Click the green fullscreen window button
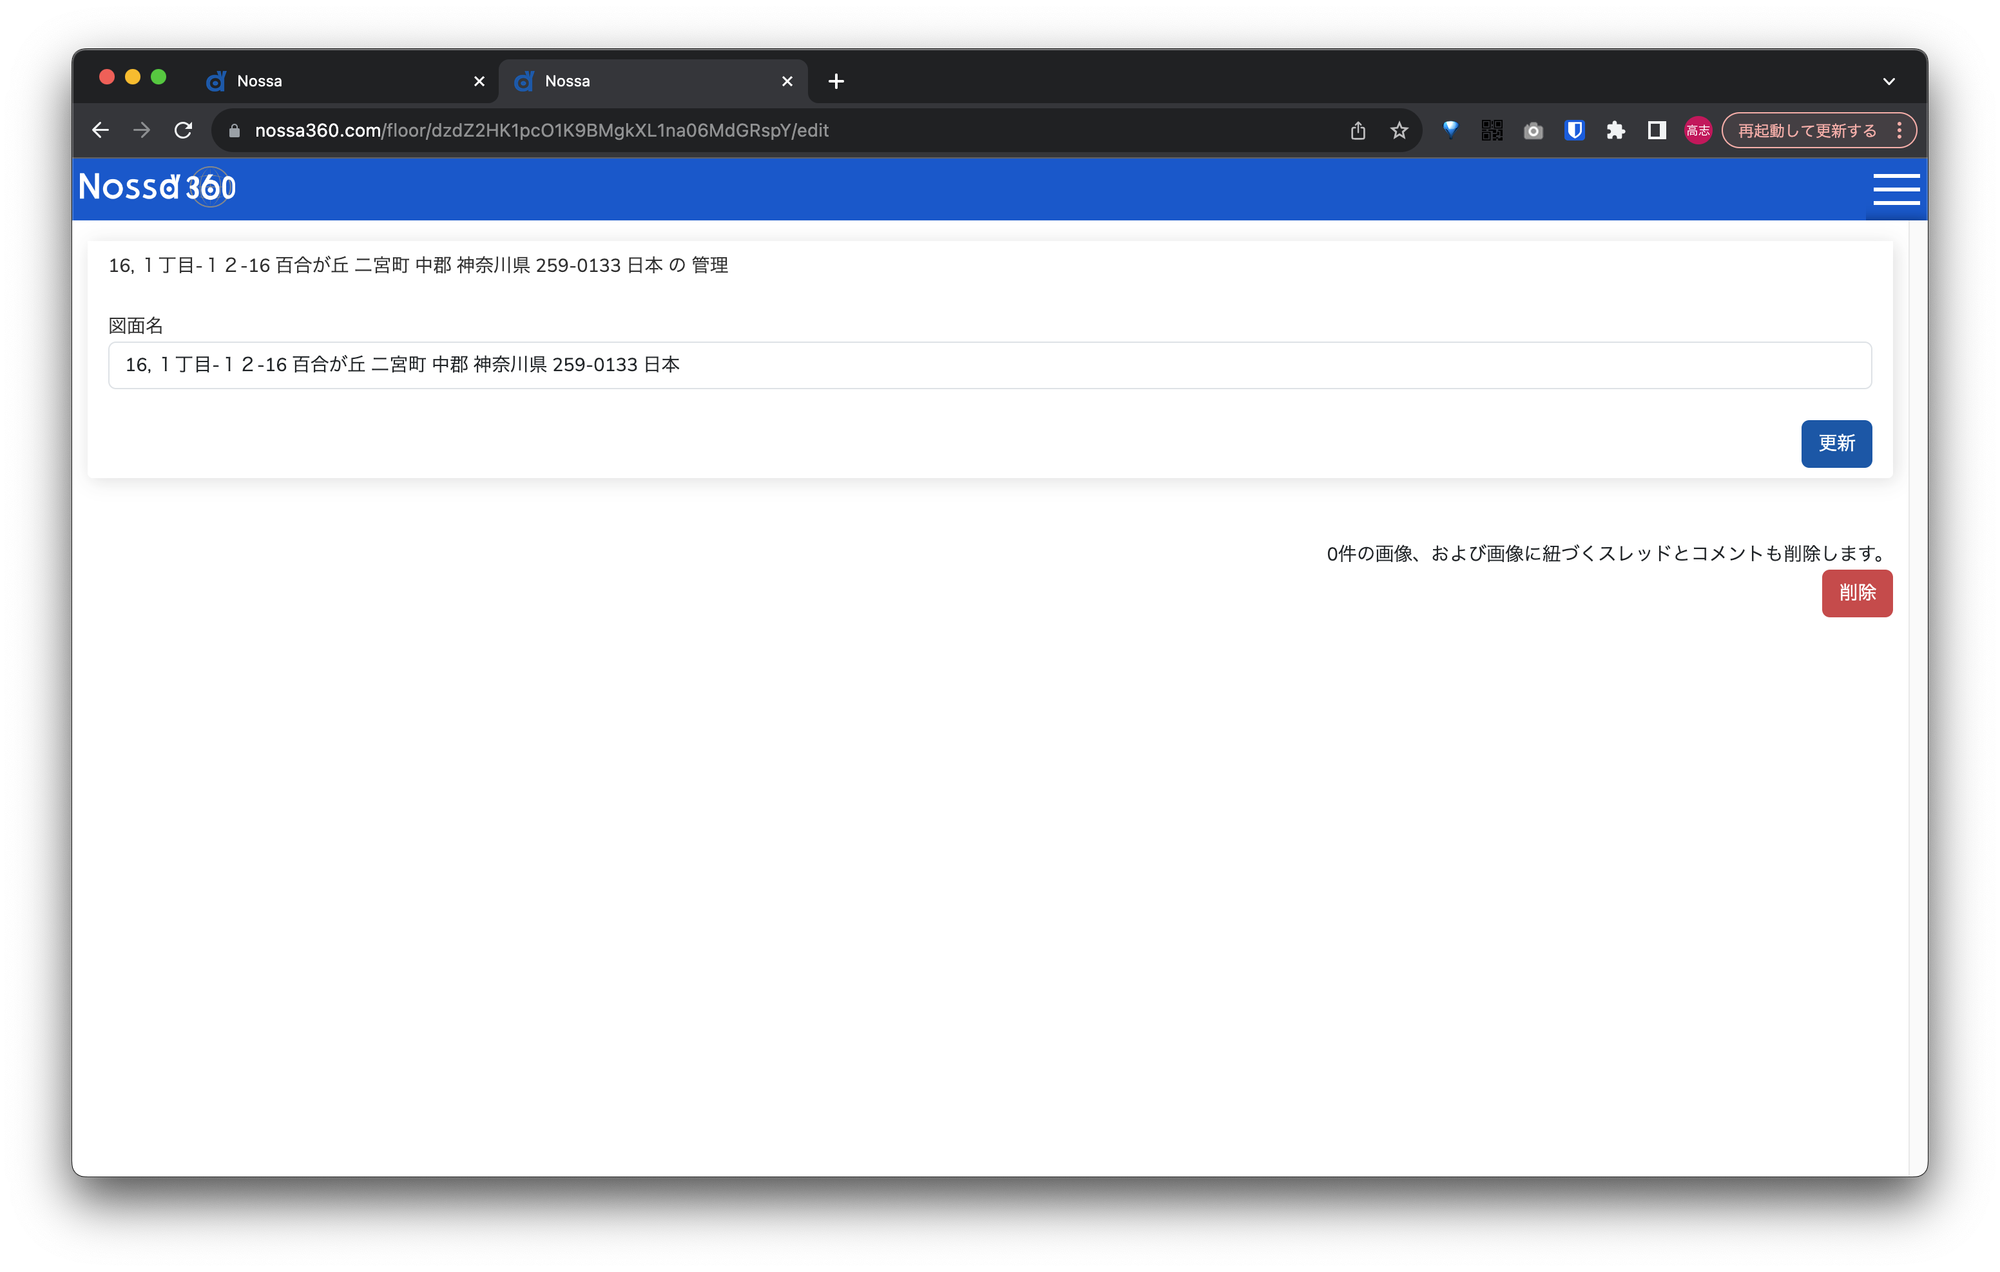Viewport: 2000px width, 1272px height. (x=158, y=77)
